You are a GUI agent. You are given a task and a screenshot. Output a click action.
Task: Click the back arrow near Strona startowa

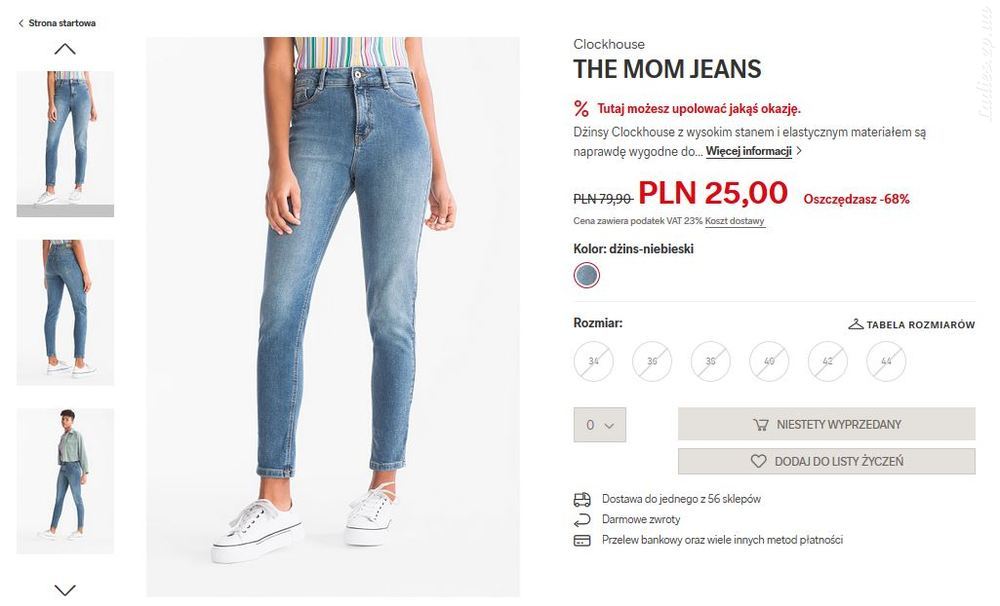coord(21,23)
